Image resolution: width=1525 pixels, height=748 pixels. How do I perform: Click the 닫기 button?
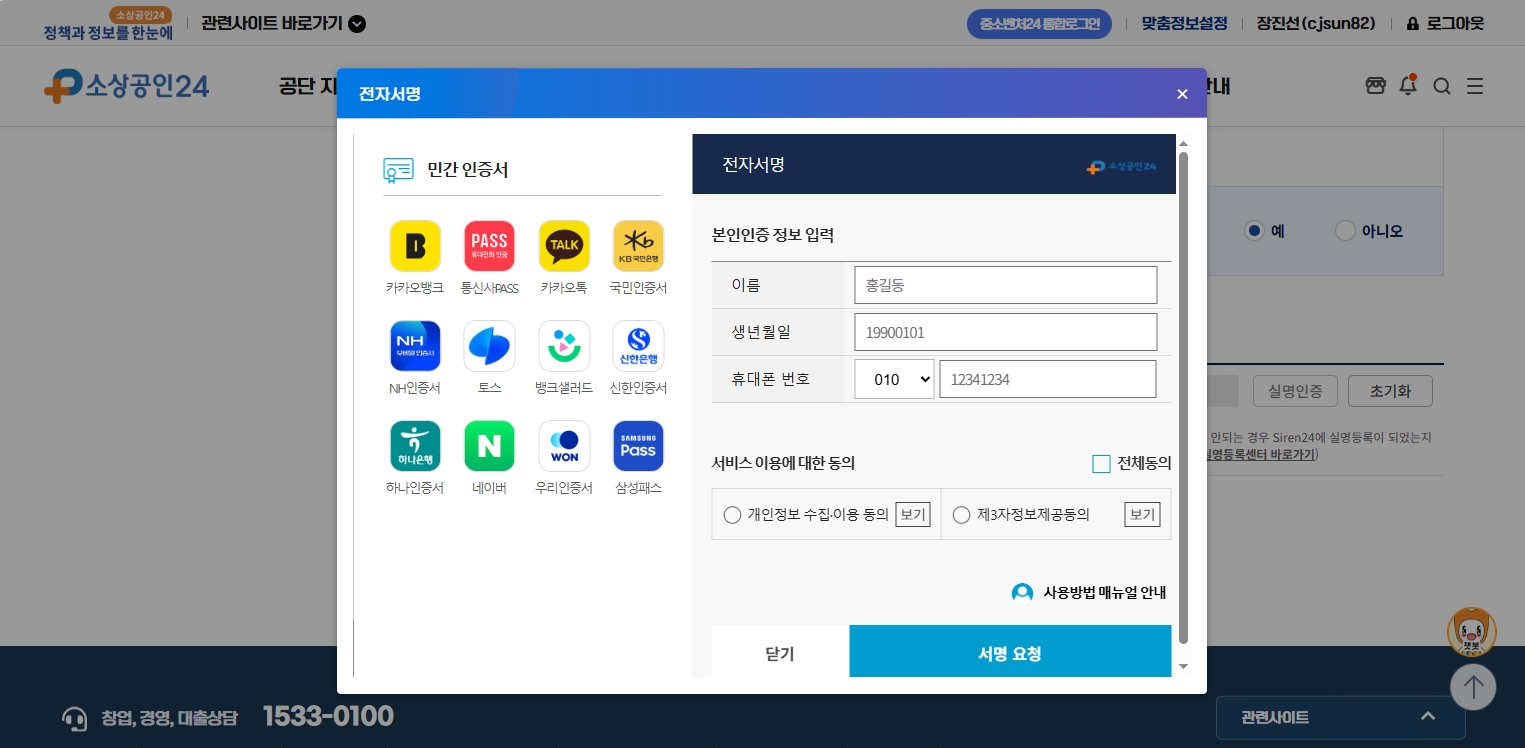[x=780, y=653]
